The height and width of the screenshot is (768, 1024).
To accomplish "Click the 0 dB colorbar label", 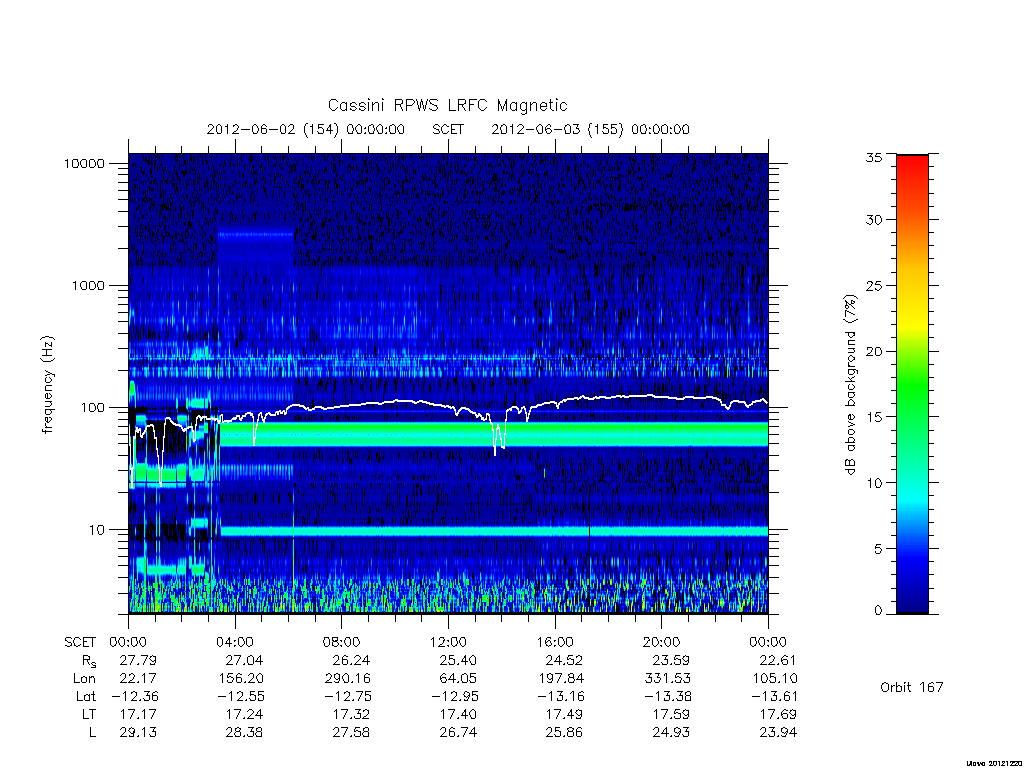I will 878,611.
